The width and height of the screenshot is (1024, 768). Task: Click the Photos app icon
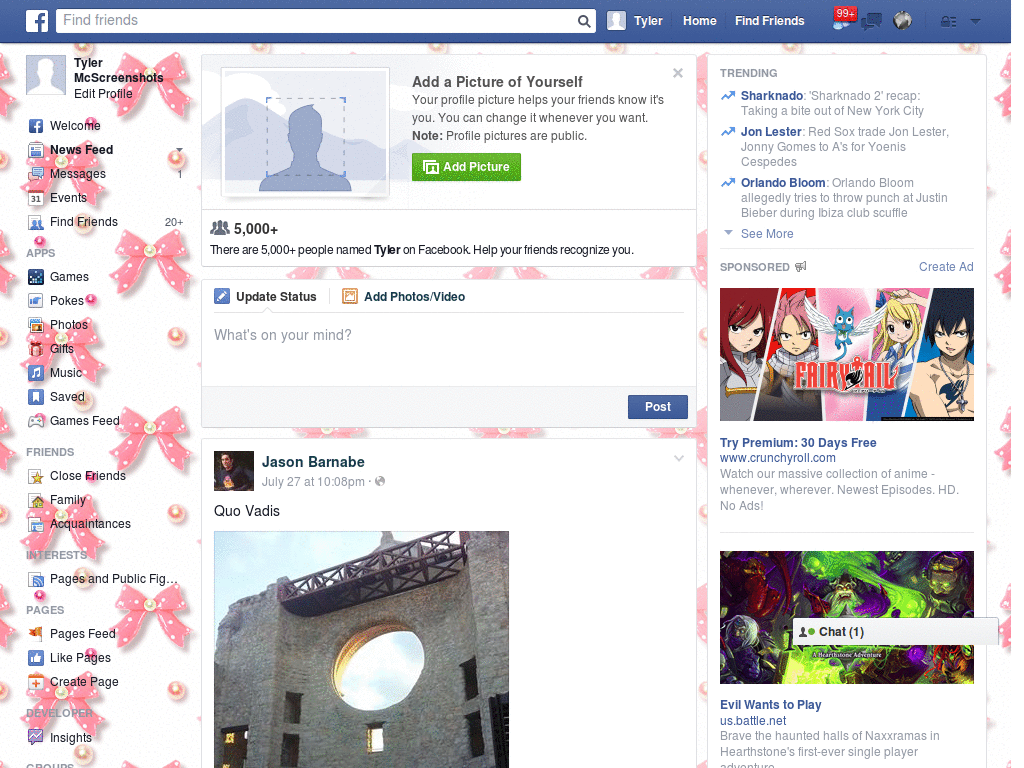tap(36, 325)
